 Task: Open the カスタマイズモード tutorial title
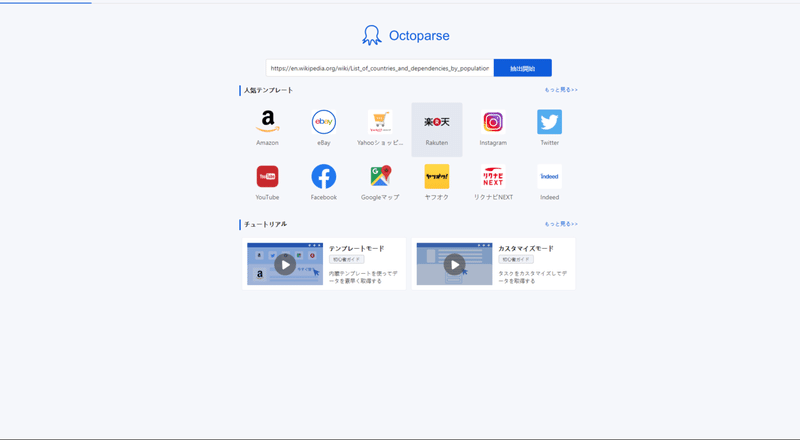526,249
